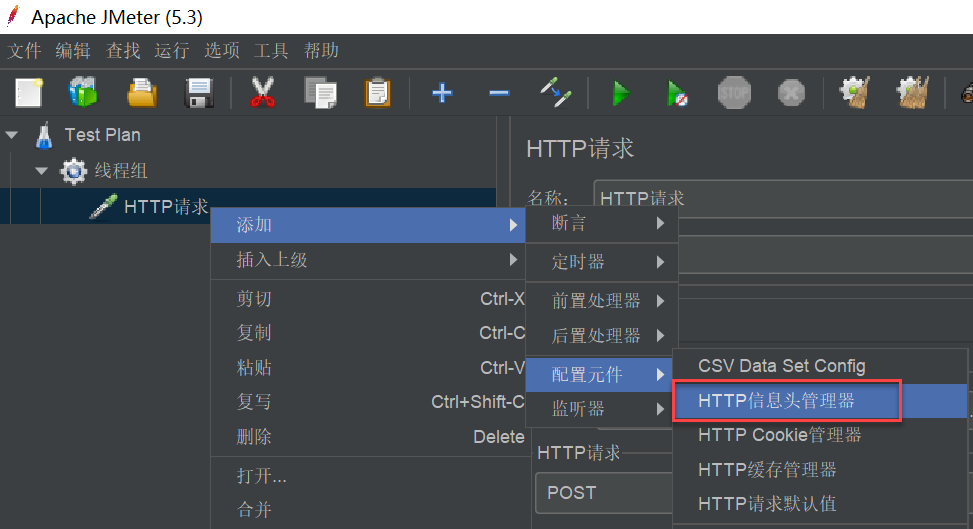Select 配置元件 submenu entry

pos(599,374)
